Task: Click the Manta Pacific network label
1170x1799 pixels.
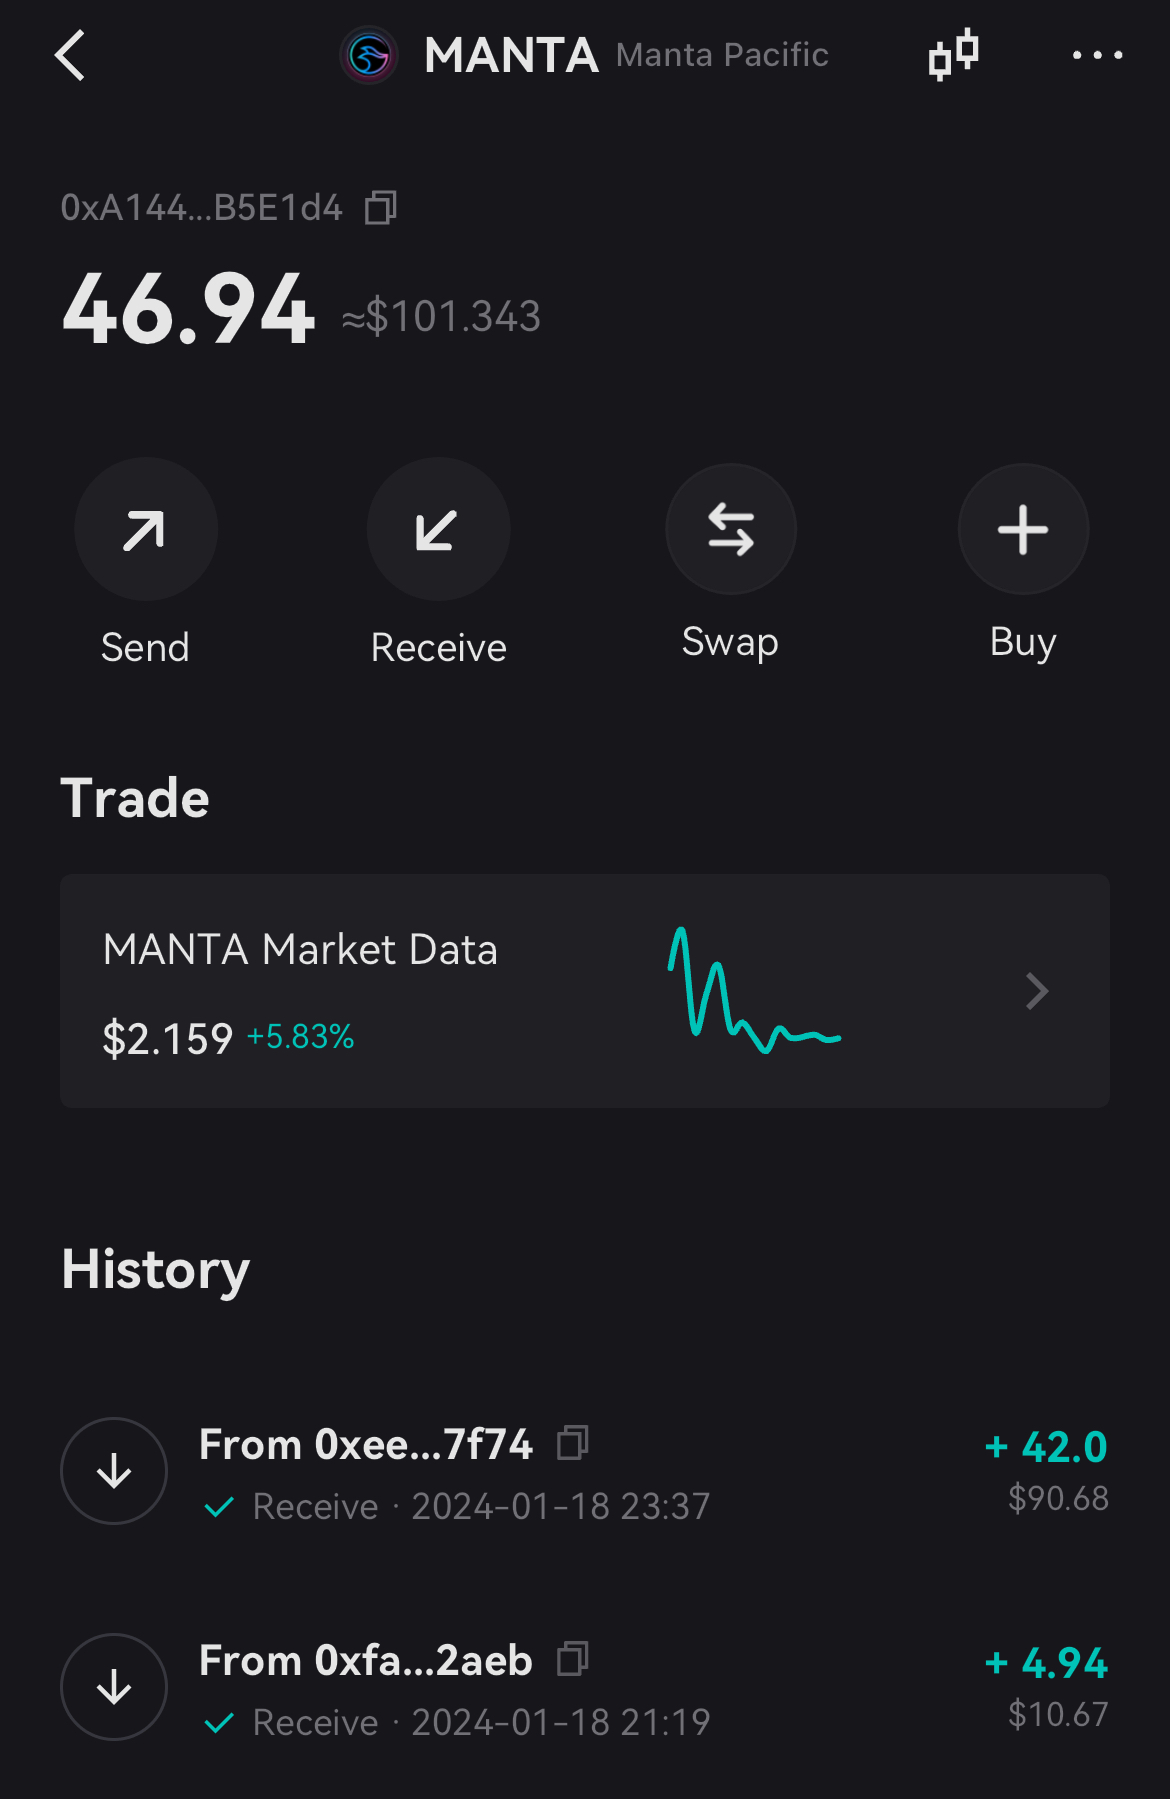Action: coord(722,55)
